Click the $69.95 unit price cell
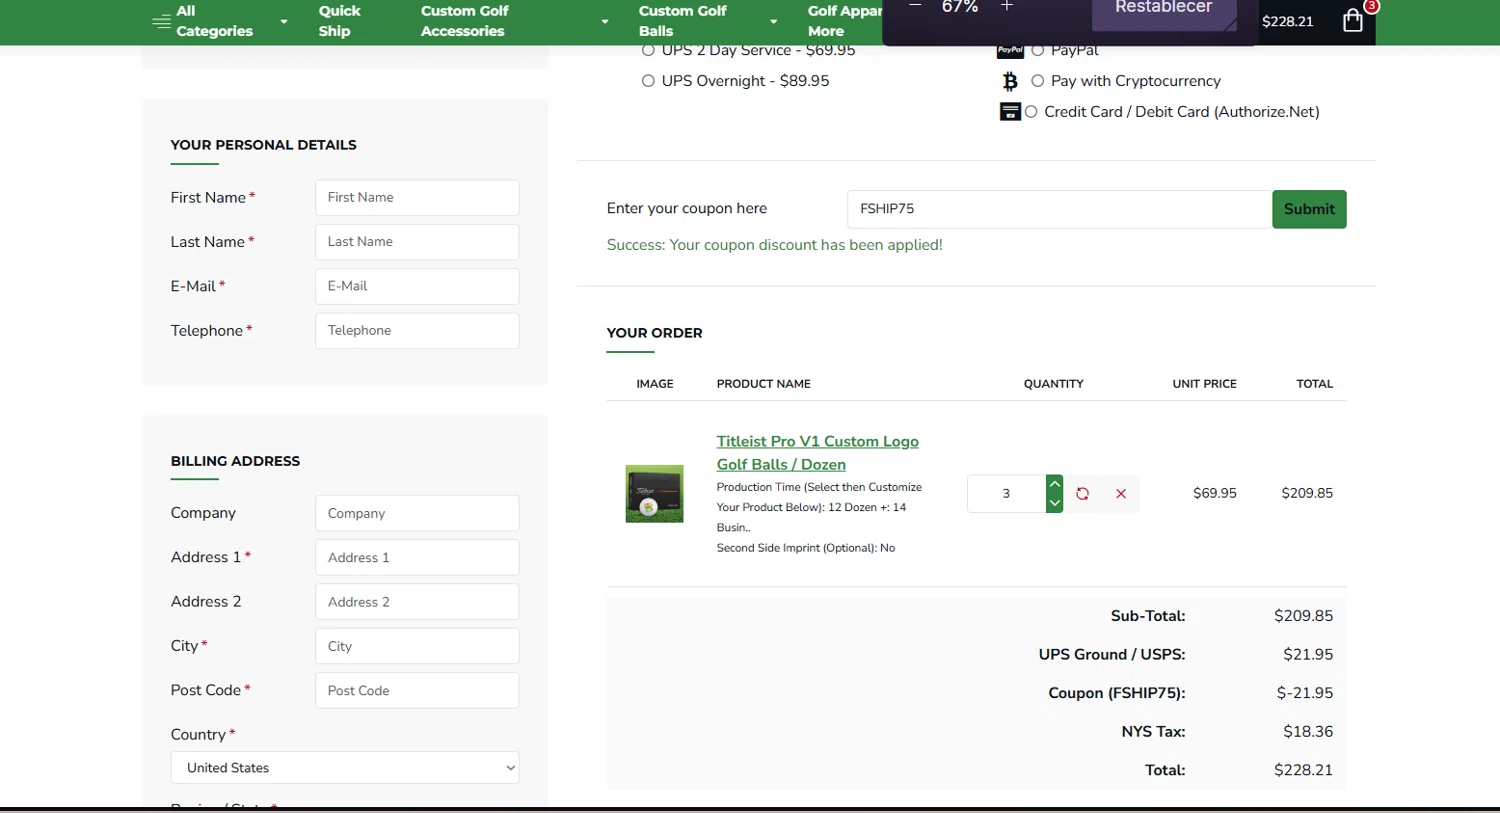Viewport: 1500px width, 813px height. click(x=1214, y=494)
